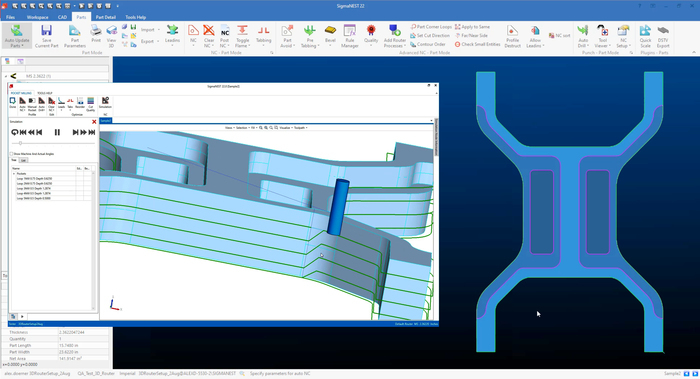Pause the simulation playback
This screenshot has width=700, height=379.
tap(57, 132)
